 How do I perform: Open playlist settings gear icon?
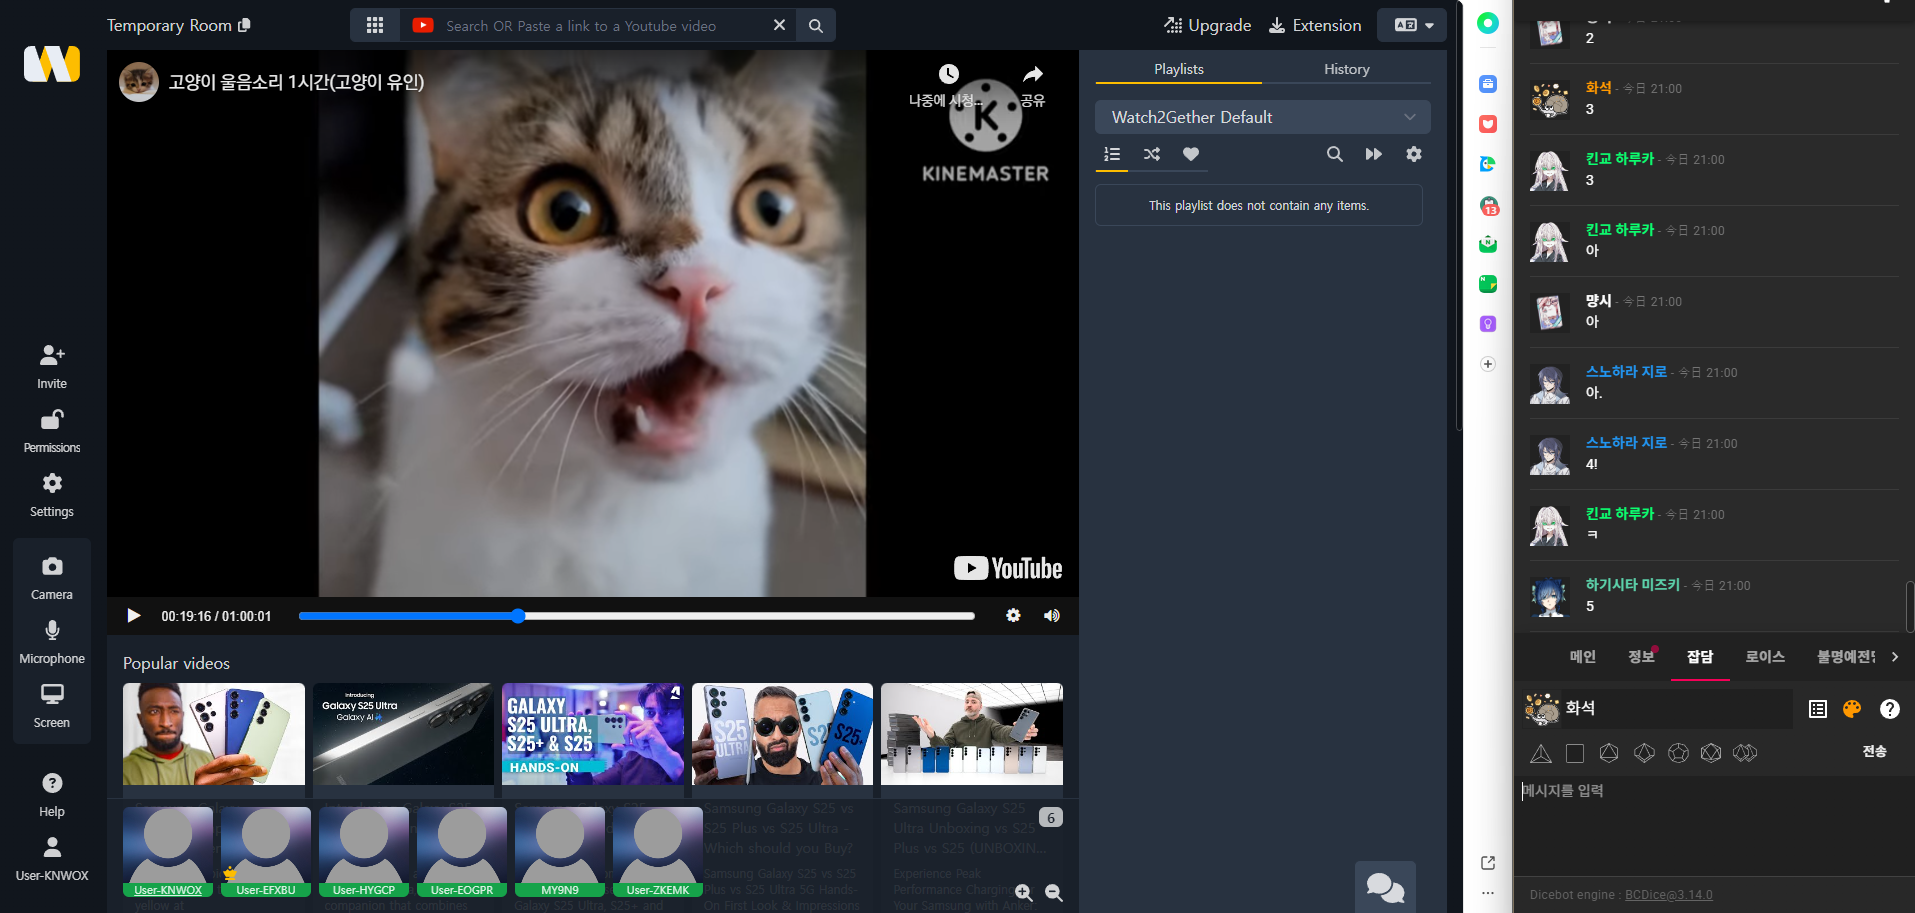1413,154
